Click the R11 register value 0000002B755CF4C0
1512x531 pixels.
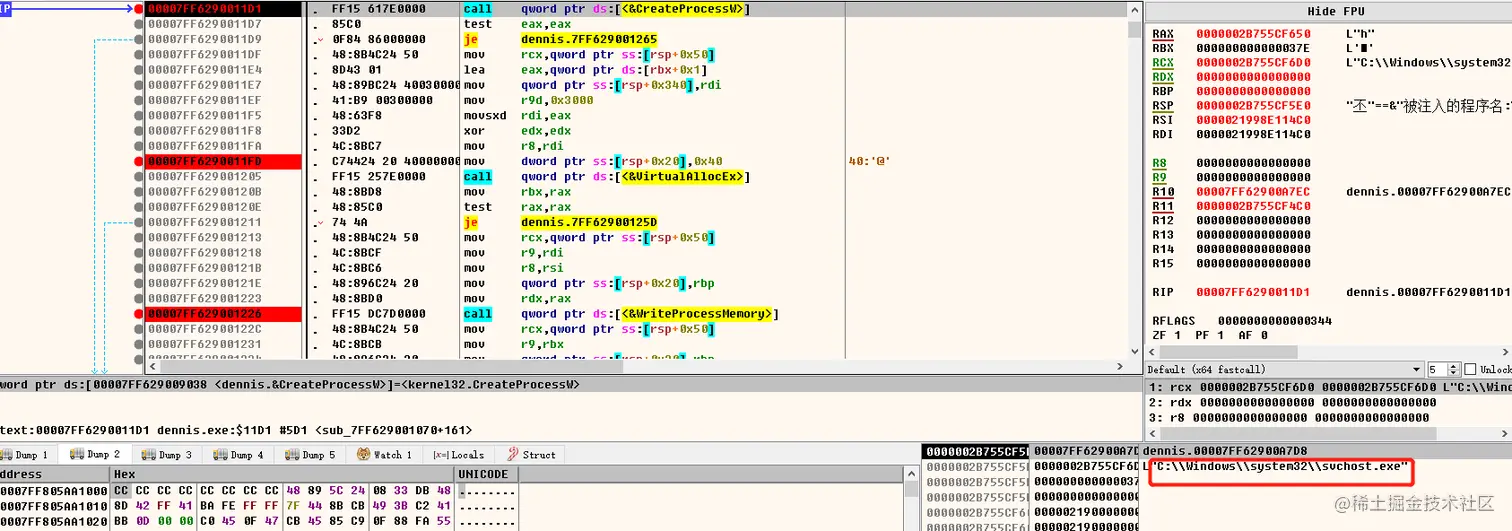1253,205
